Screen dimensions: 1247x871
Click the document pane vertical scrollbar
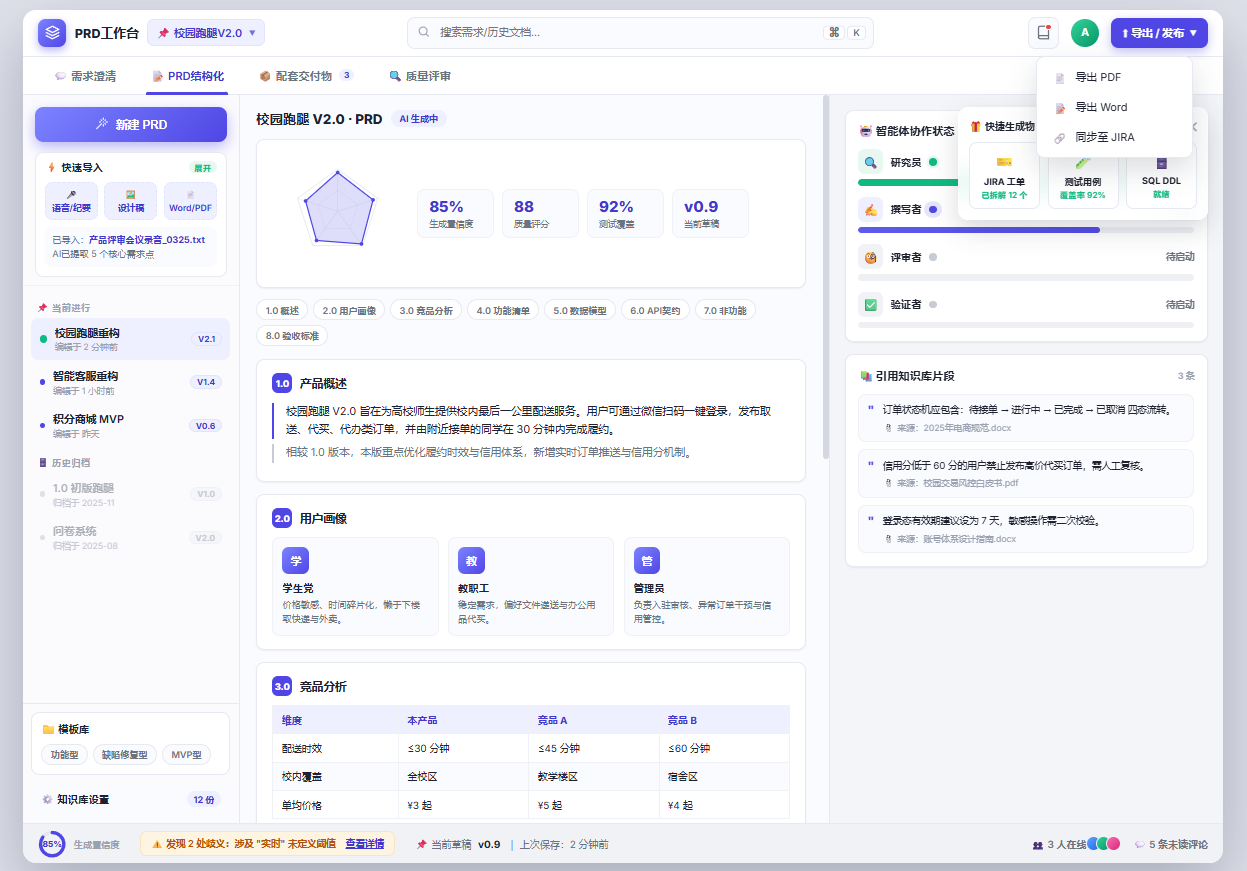826,277
